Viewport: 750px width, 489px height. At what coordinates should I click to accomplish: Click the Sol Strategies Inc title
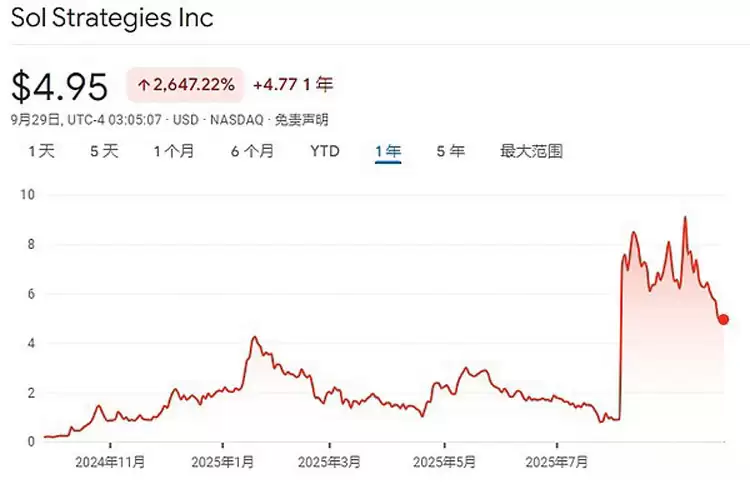click(111, 18)
